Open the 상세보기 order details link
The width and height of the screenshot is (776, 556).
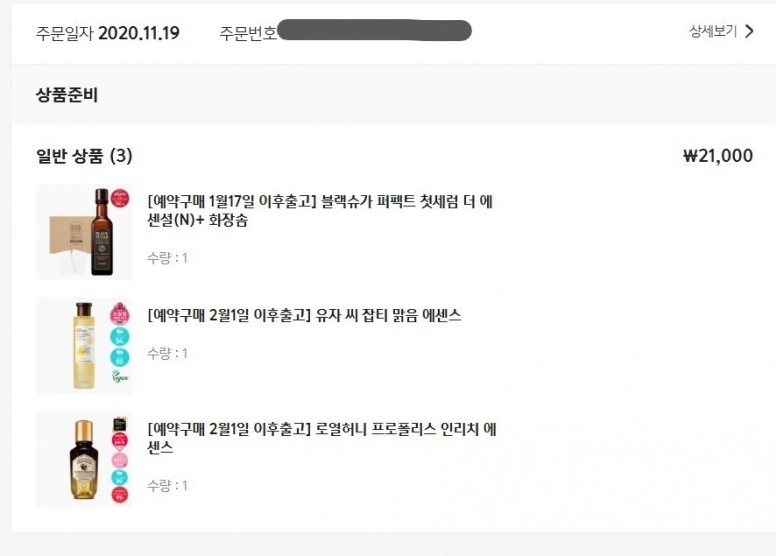(713, 32)
